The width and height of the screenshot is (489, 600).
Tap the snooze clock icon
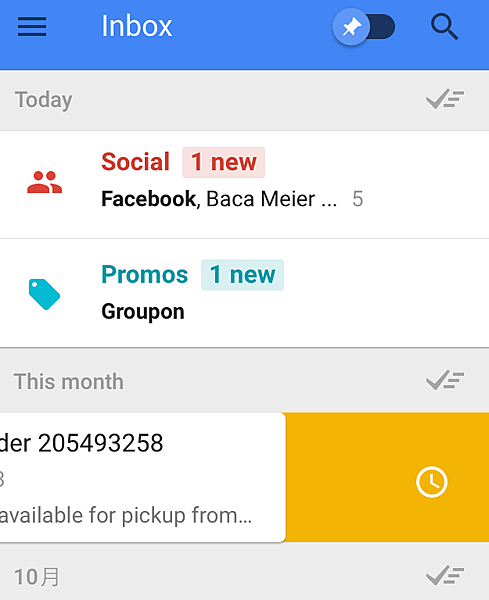coord(432,482)
